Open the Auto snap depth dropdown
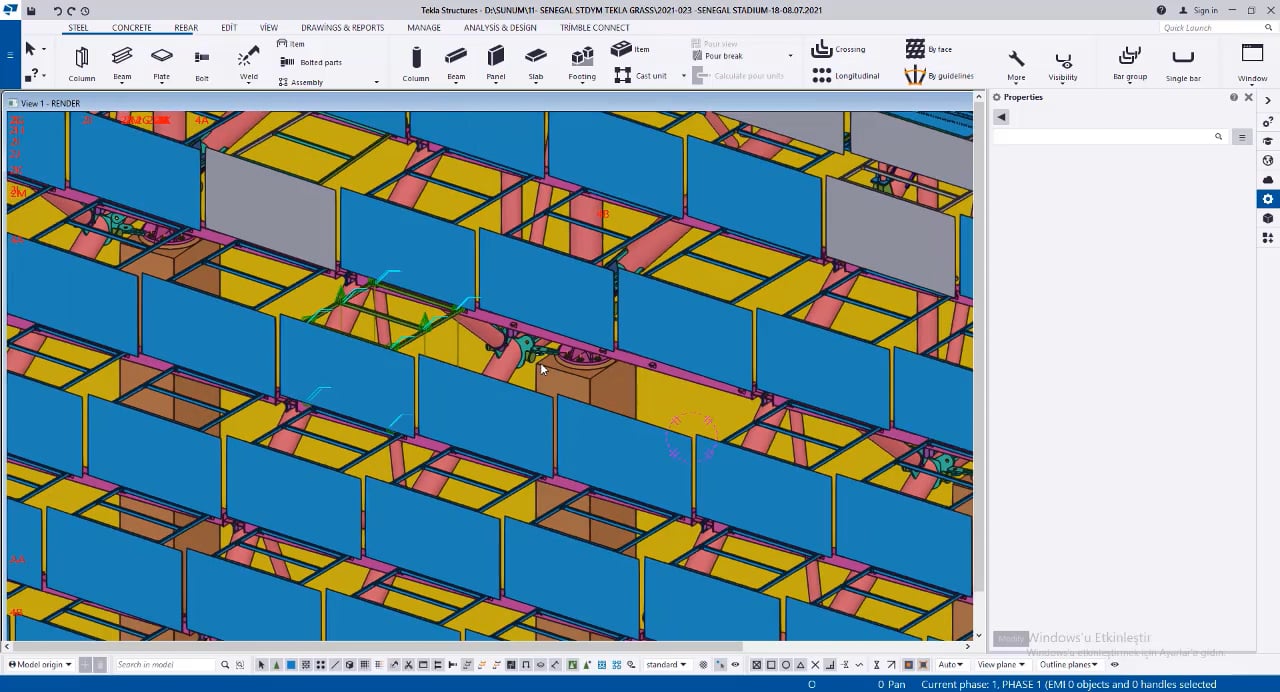This screenshot has width=1280, height=692. pyautogui.click(x=951, y=664)
